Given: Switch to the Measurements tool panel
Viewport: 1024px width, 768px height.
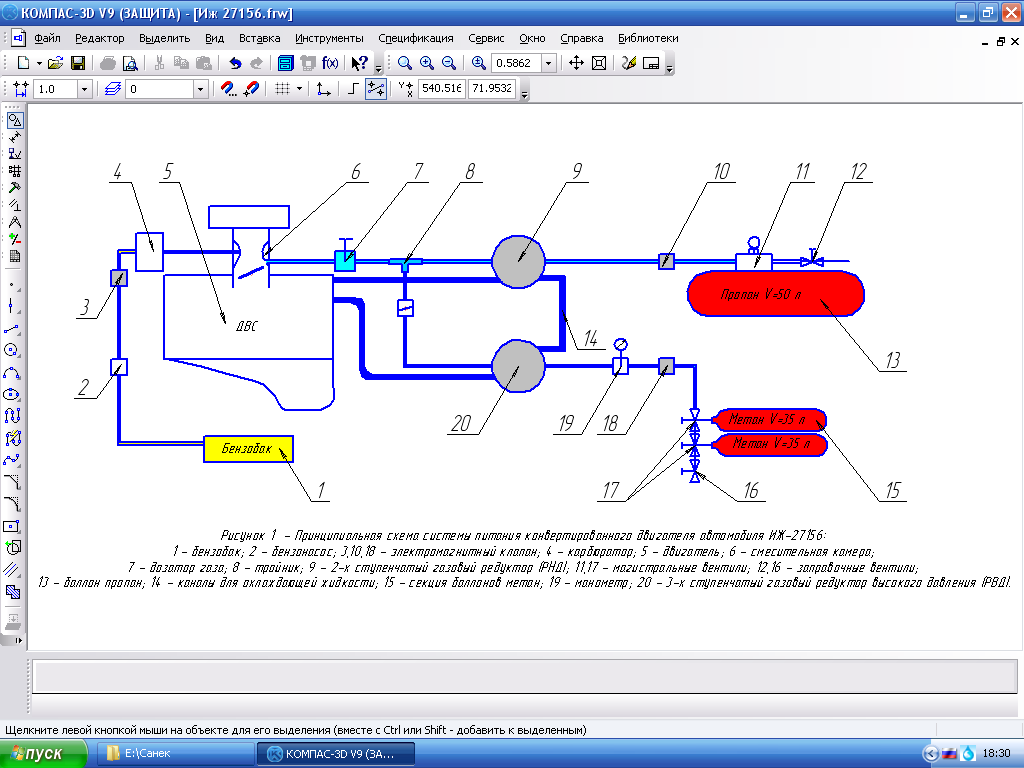Looking at the screenshot, I should click(x=14, y=222).
